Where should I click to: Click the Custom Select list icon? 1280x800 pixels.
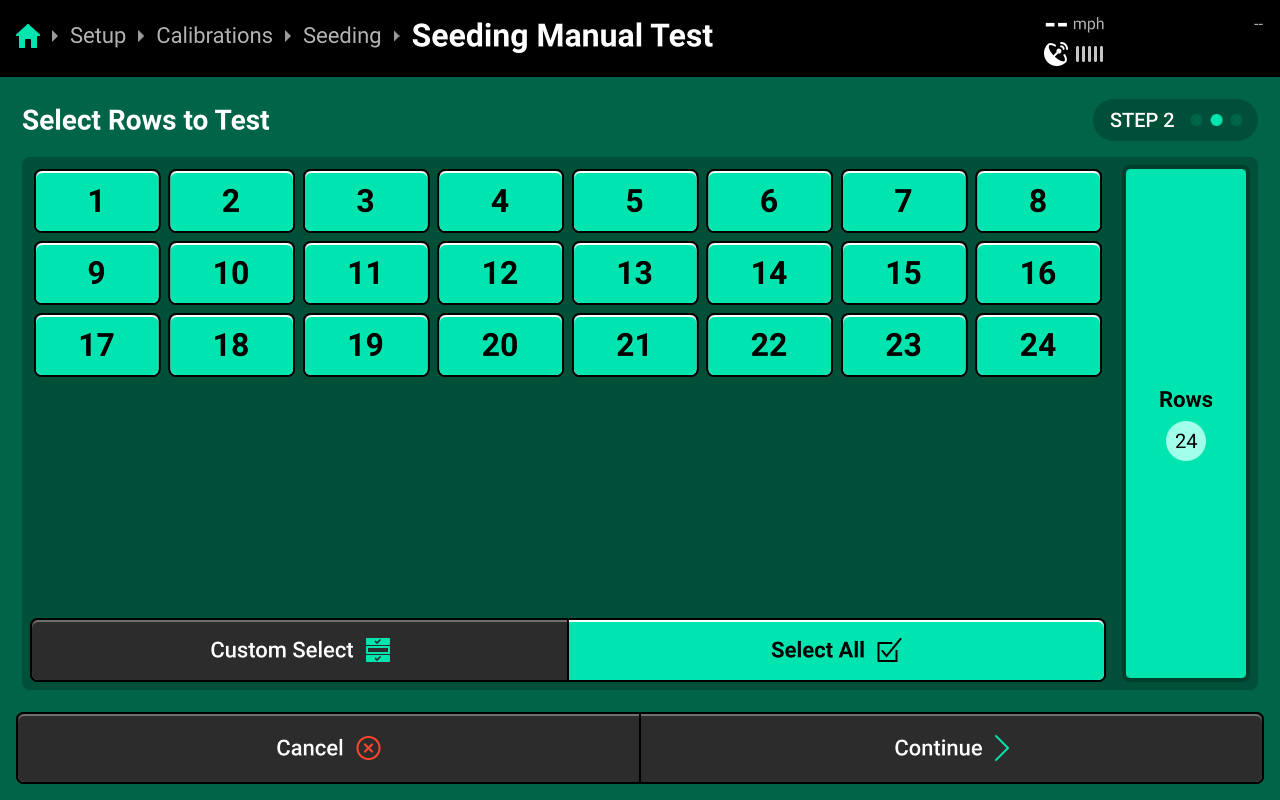(x=378, y=650)
